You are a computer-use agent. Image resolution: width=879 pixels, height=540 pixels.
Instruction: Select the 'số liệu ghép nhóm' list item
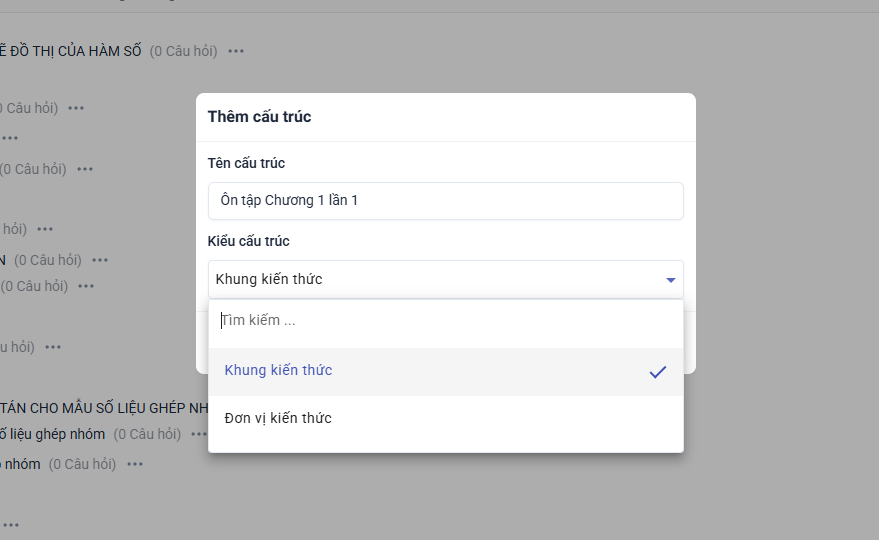pos(52,434)
